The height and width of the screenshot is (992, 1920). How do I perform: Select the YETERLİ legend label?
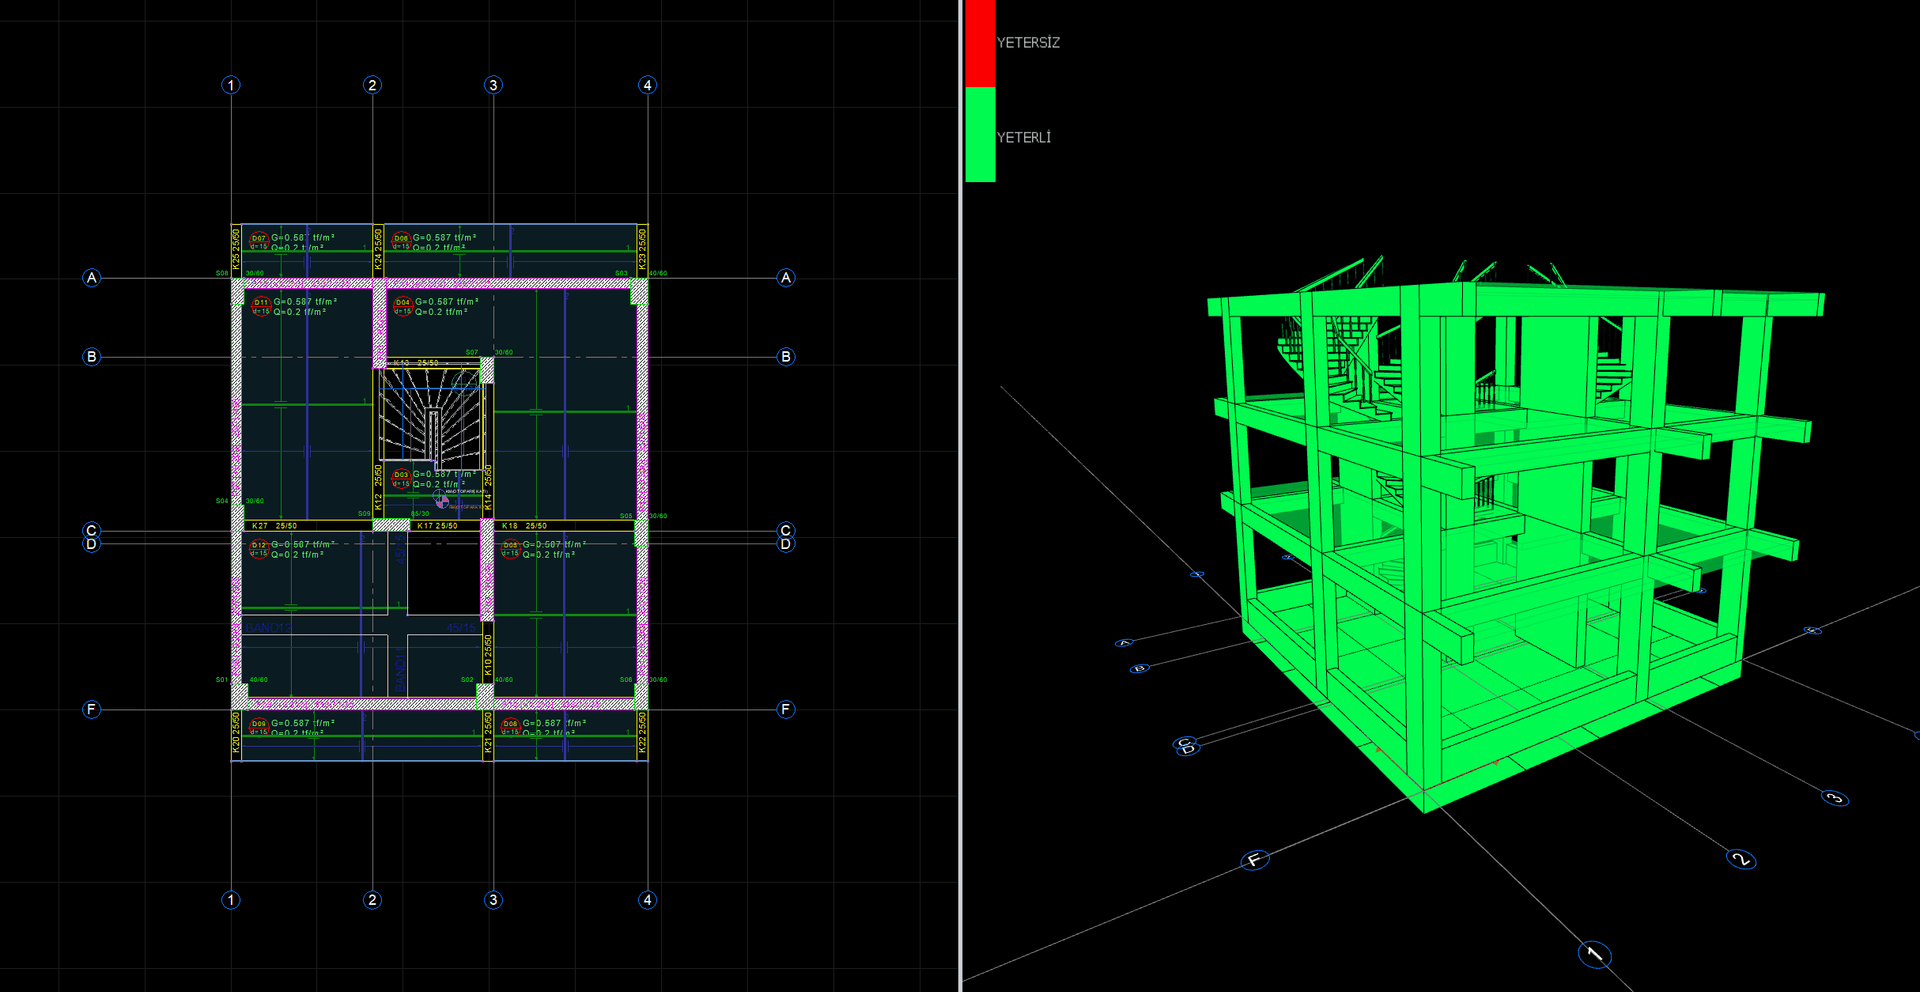tap(1024, 138)
